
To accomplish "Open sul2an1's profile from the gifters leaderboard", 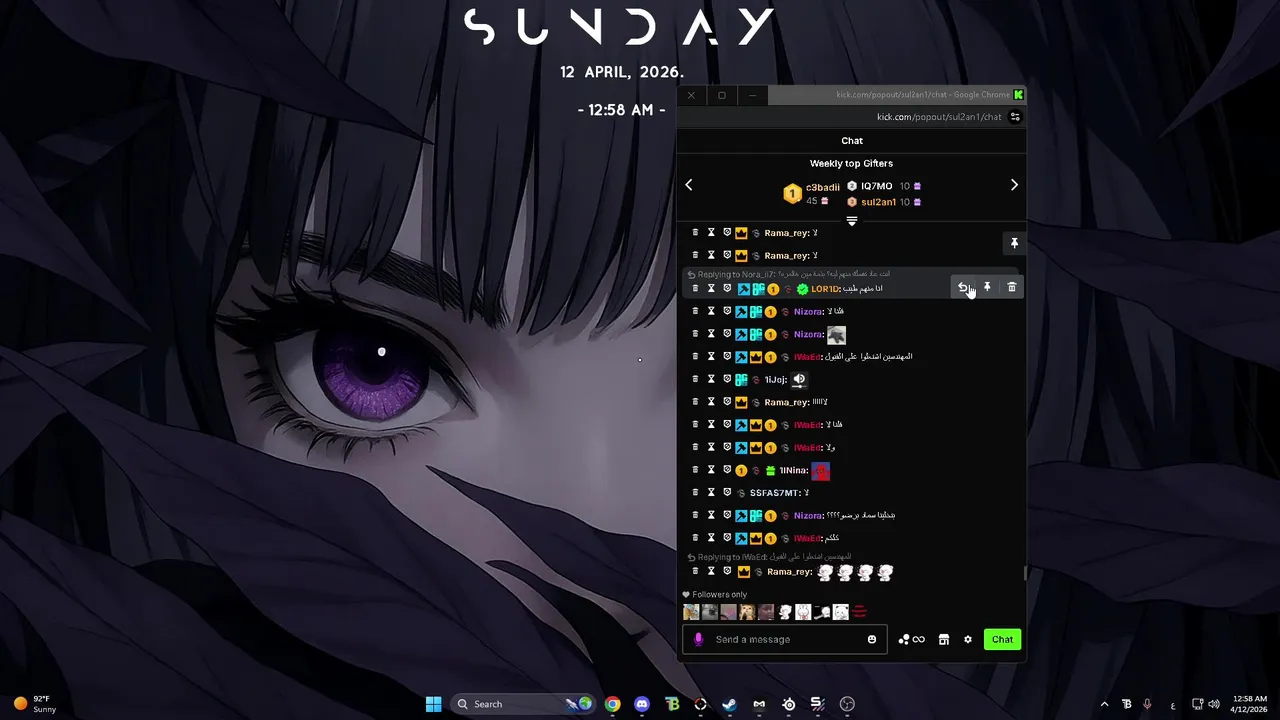I will (878, 202).
